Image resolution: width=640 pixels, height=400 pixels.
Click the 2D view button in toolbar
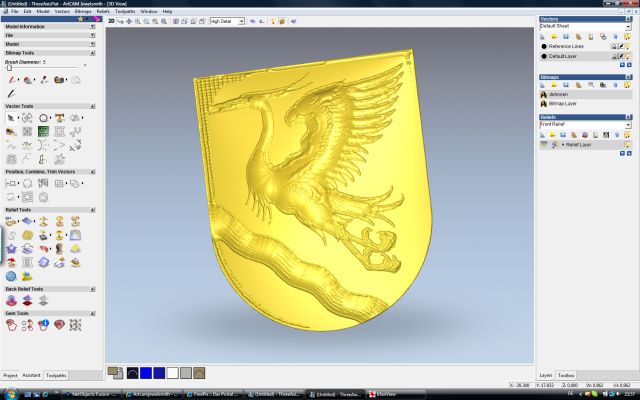pos(112,20)
